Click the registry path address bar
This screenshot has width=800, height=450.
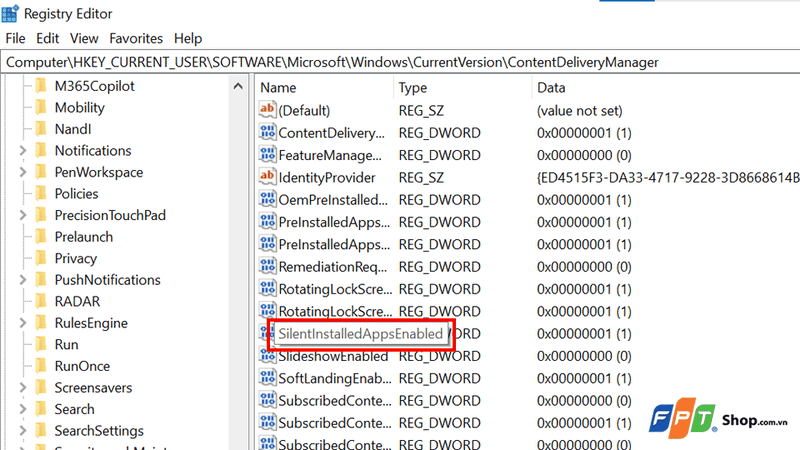click(x=400, y=62)
